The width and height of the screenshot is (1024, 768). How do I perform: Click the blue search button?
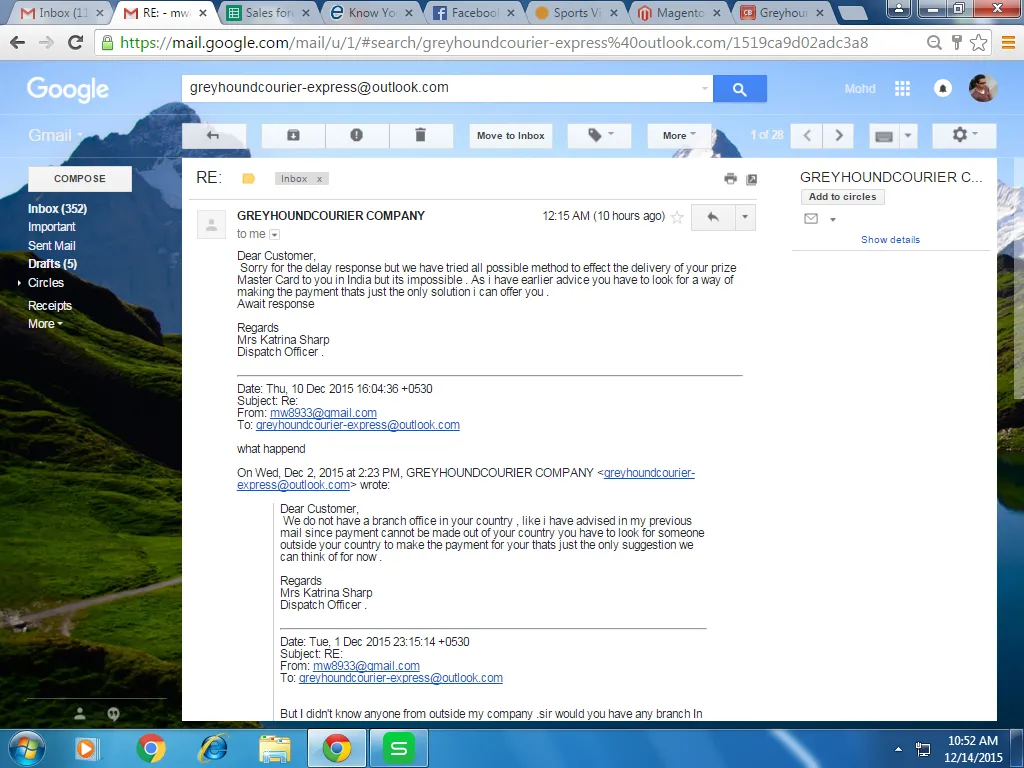tap(739, 89)
